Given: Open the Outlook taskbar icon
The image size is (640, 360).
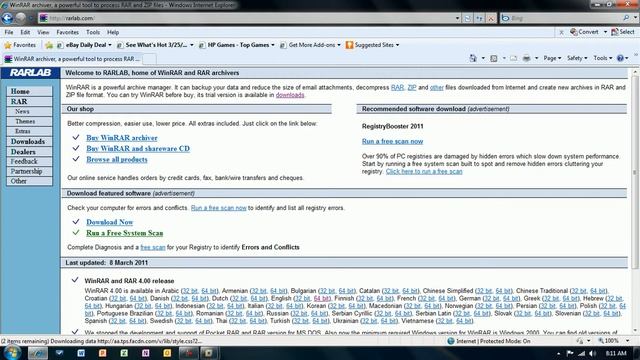Looking at the screenshot, I should pos(167,353).
